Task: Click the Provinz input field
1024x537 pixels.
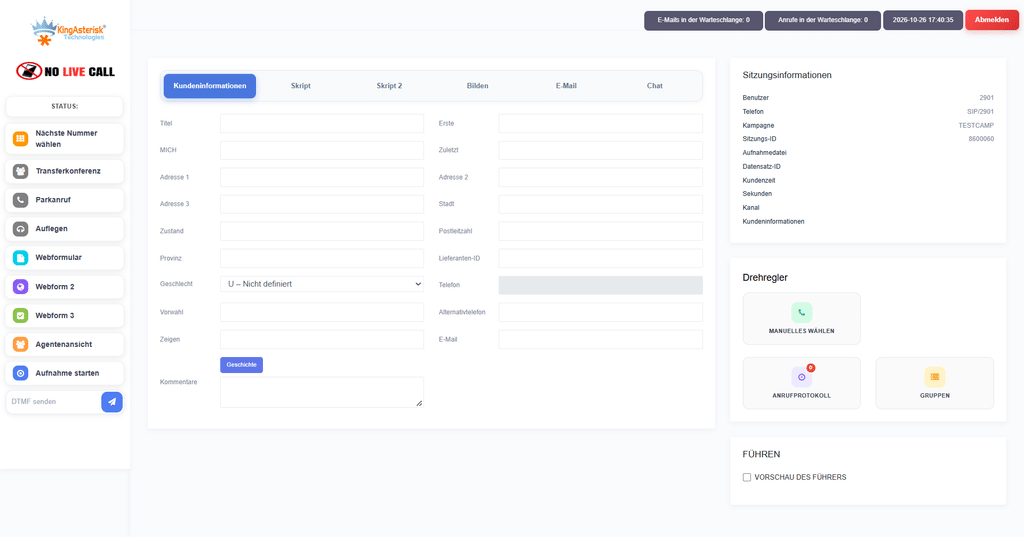Action: (321, 258)
